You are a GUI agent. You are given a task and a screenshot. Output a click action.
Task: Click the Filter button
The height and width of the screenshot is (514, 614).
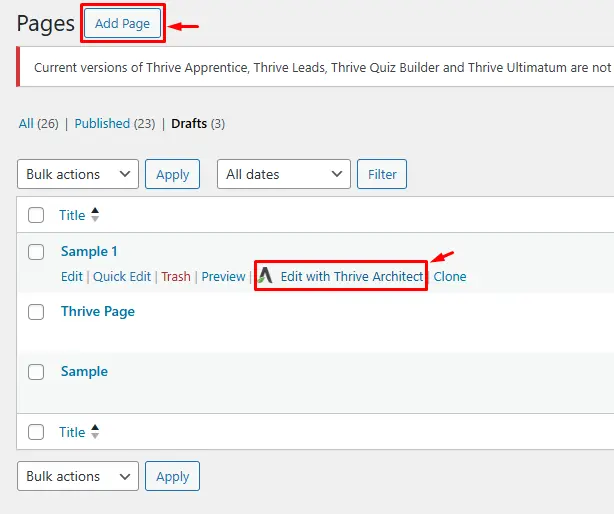pos(382,174)
